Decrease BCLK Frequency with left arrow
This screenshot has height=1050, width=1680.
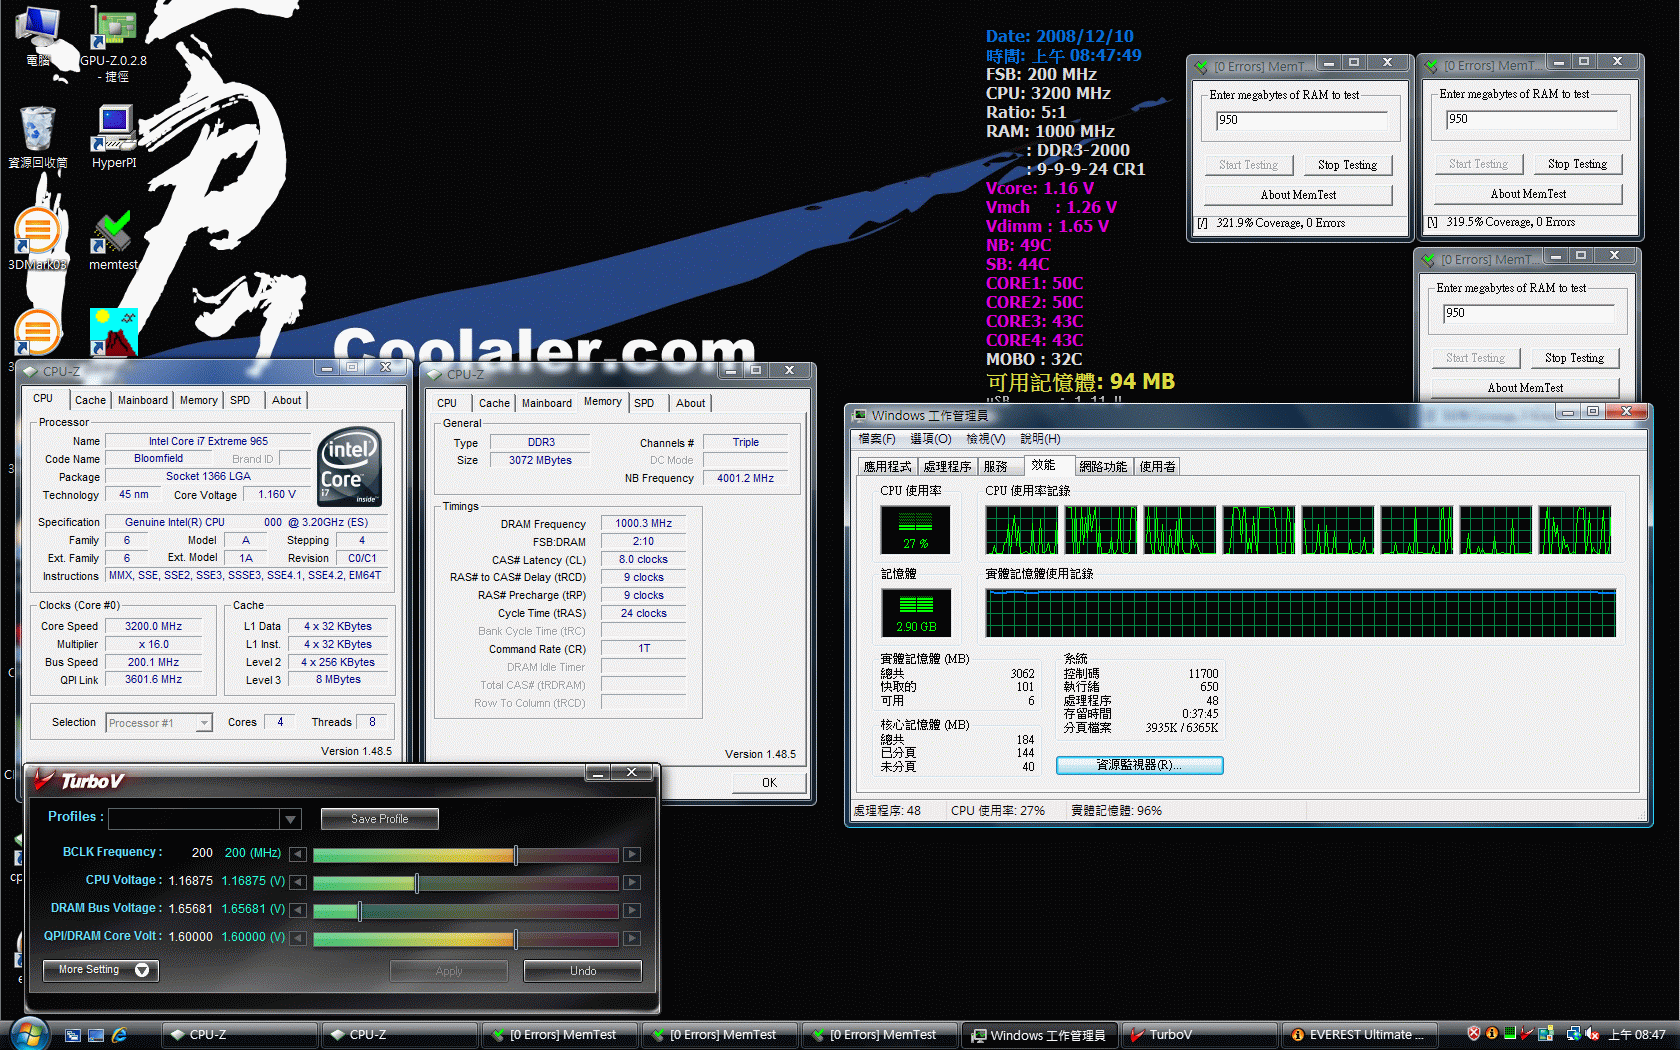point(297,854)
